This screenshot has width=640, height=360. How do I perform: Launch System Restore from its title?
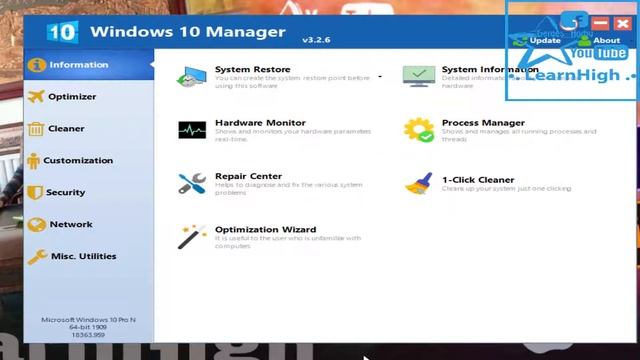coord(253,69)
